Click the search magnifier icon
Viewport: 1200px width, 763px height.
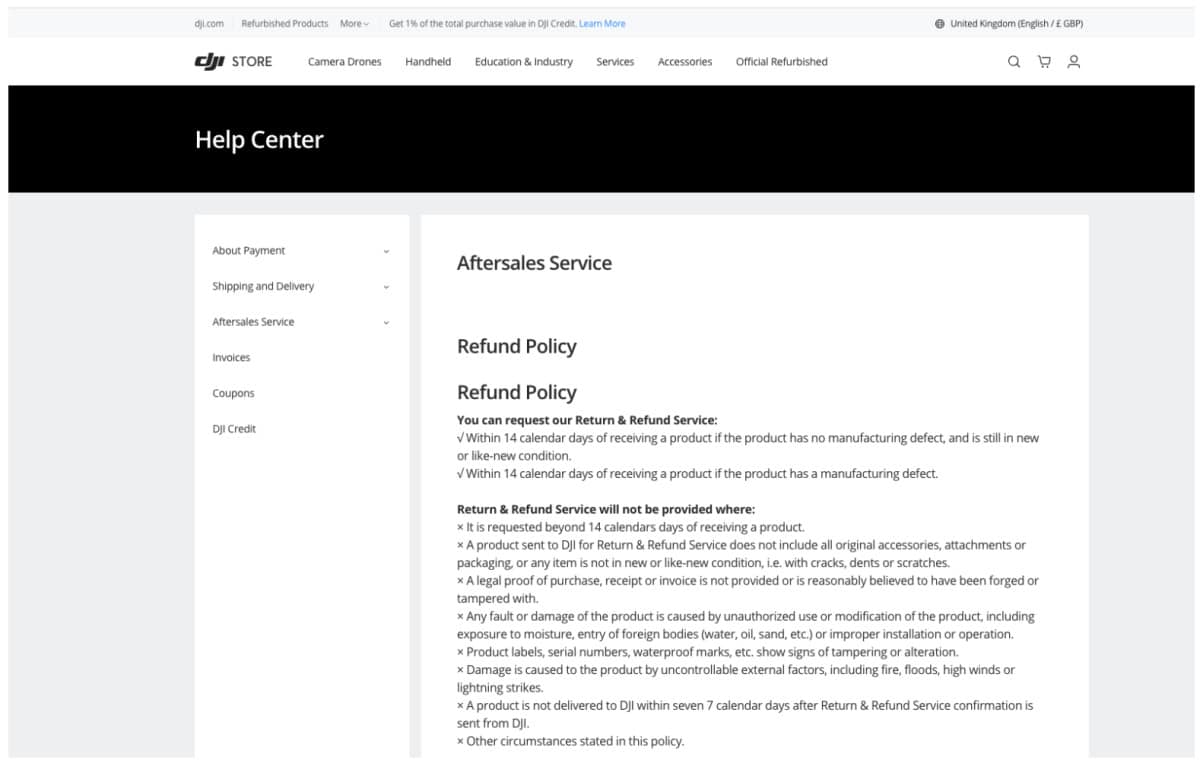pyautogui.click(x=1014, y=62)
